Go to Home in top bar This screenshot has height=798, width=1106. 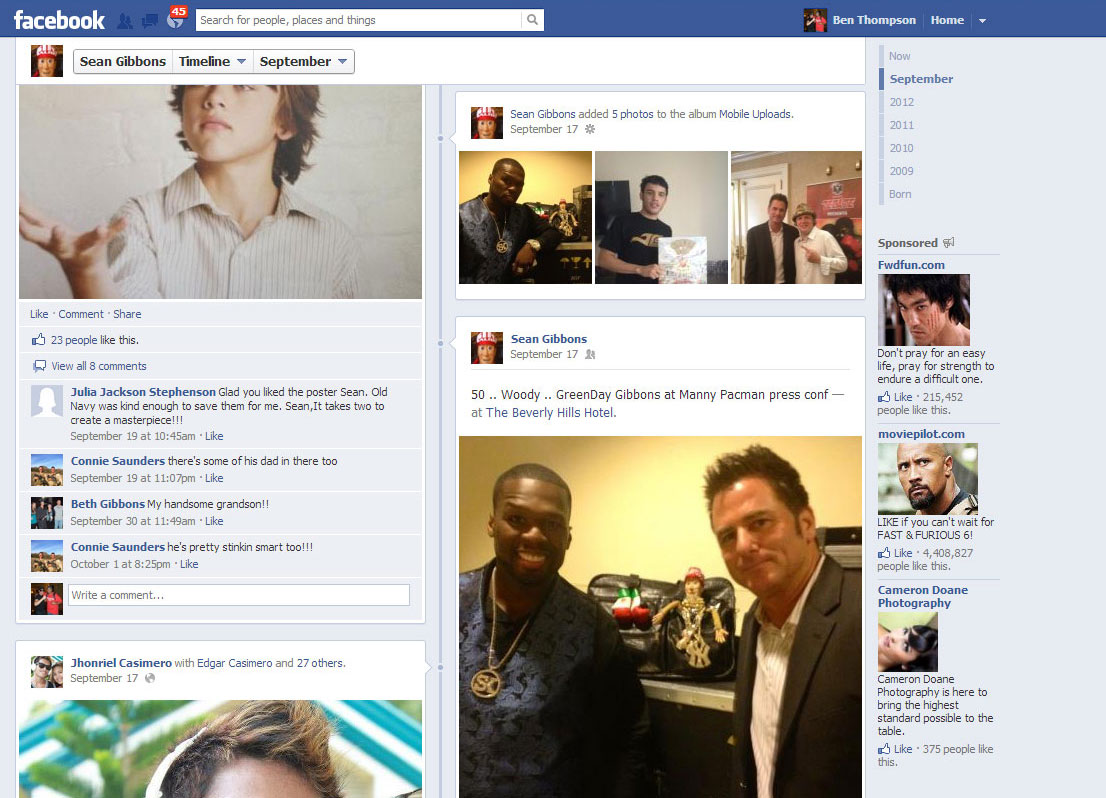pyautogui.click(x=947, y=20)
